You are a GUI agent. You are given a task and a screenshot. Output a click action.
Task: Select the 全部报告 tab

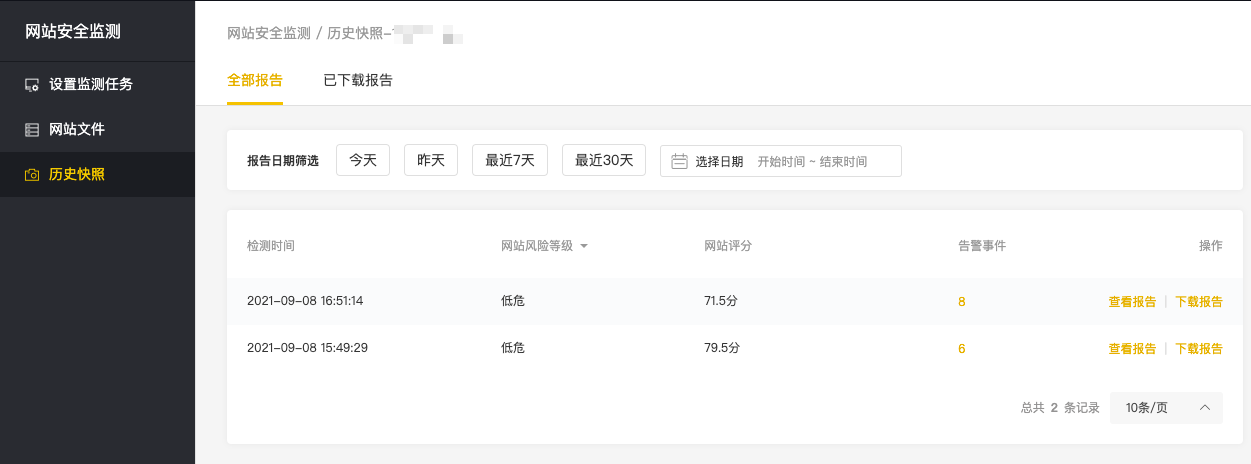point(255,81)
